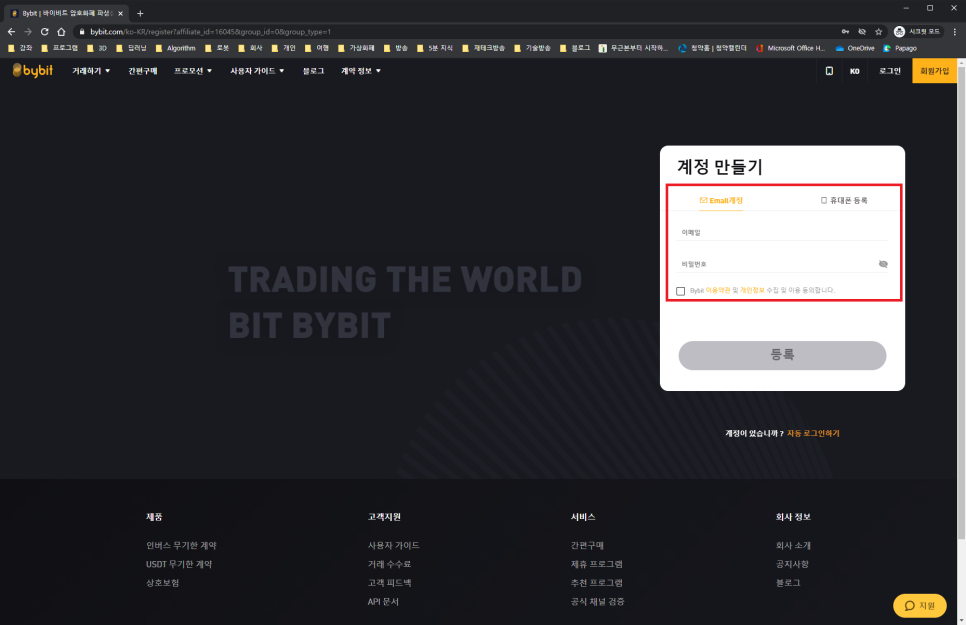Click the browser address bar URL
Image resolution: width=966 pixels, height=625 pixels.
(211, 31)
